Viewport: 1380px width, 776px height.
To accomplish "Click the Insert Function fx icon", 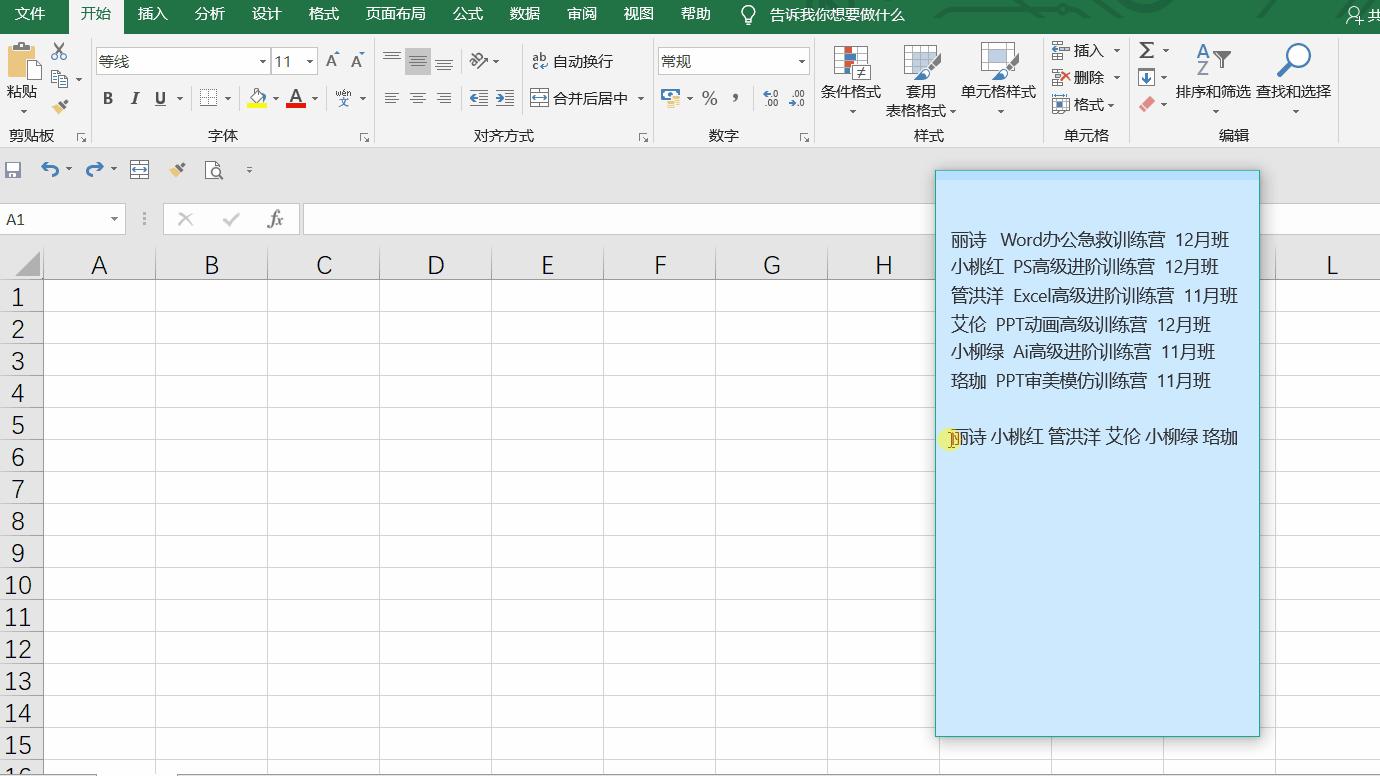I will pos(276,219).
